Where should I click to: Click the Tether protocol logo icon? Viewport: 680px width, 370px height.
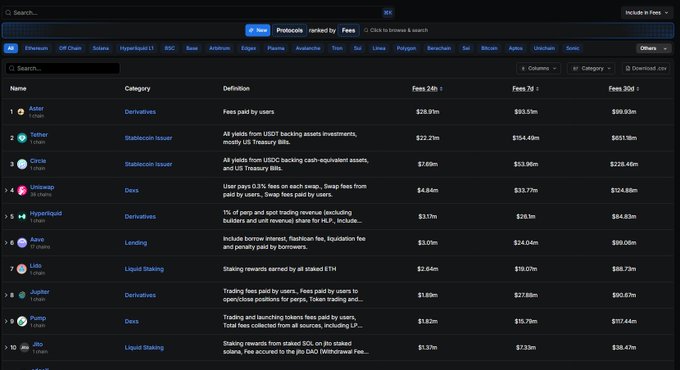point(22,138)
